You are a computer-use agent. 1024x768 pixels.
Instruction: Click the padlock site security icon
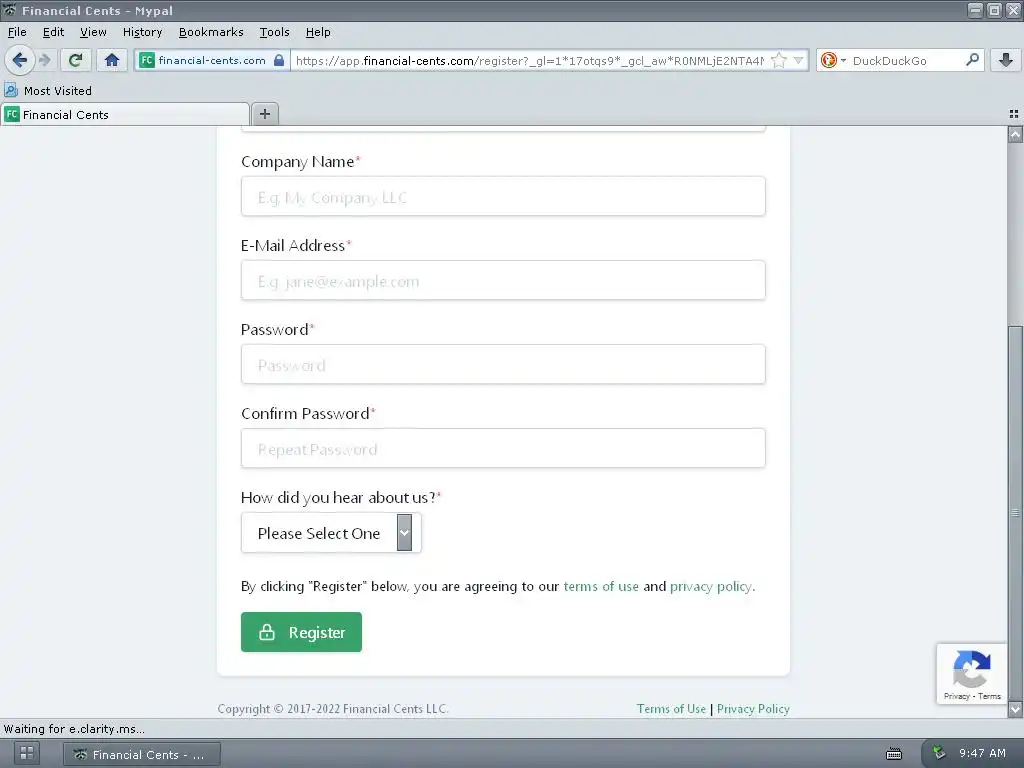coord(279,60)
